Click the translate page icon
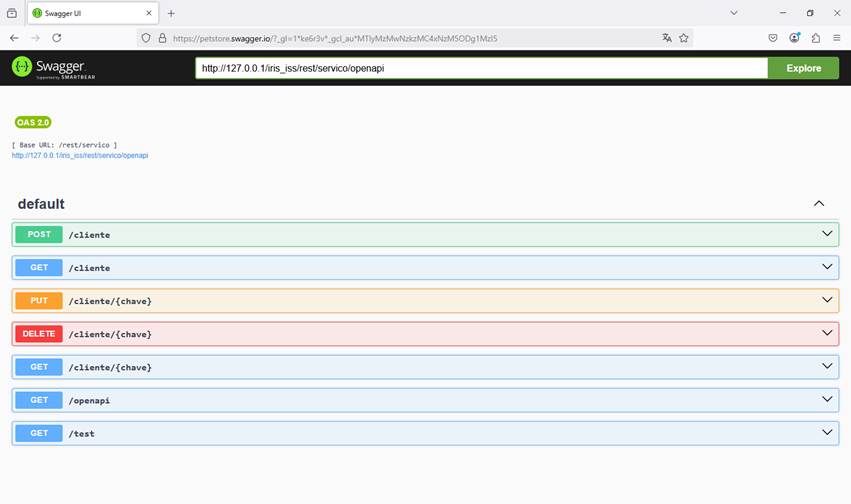 667,38
